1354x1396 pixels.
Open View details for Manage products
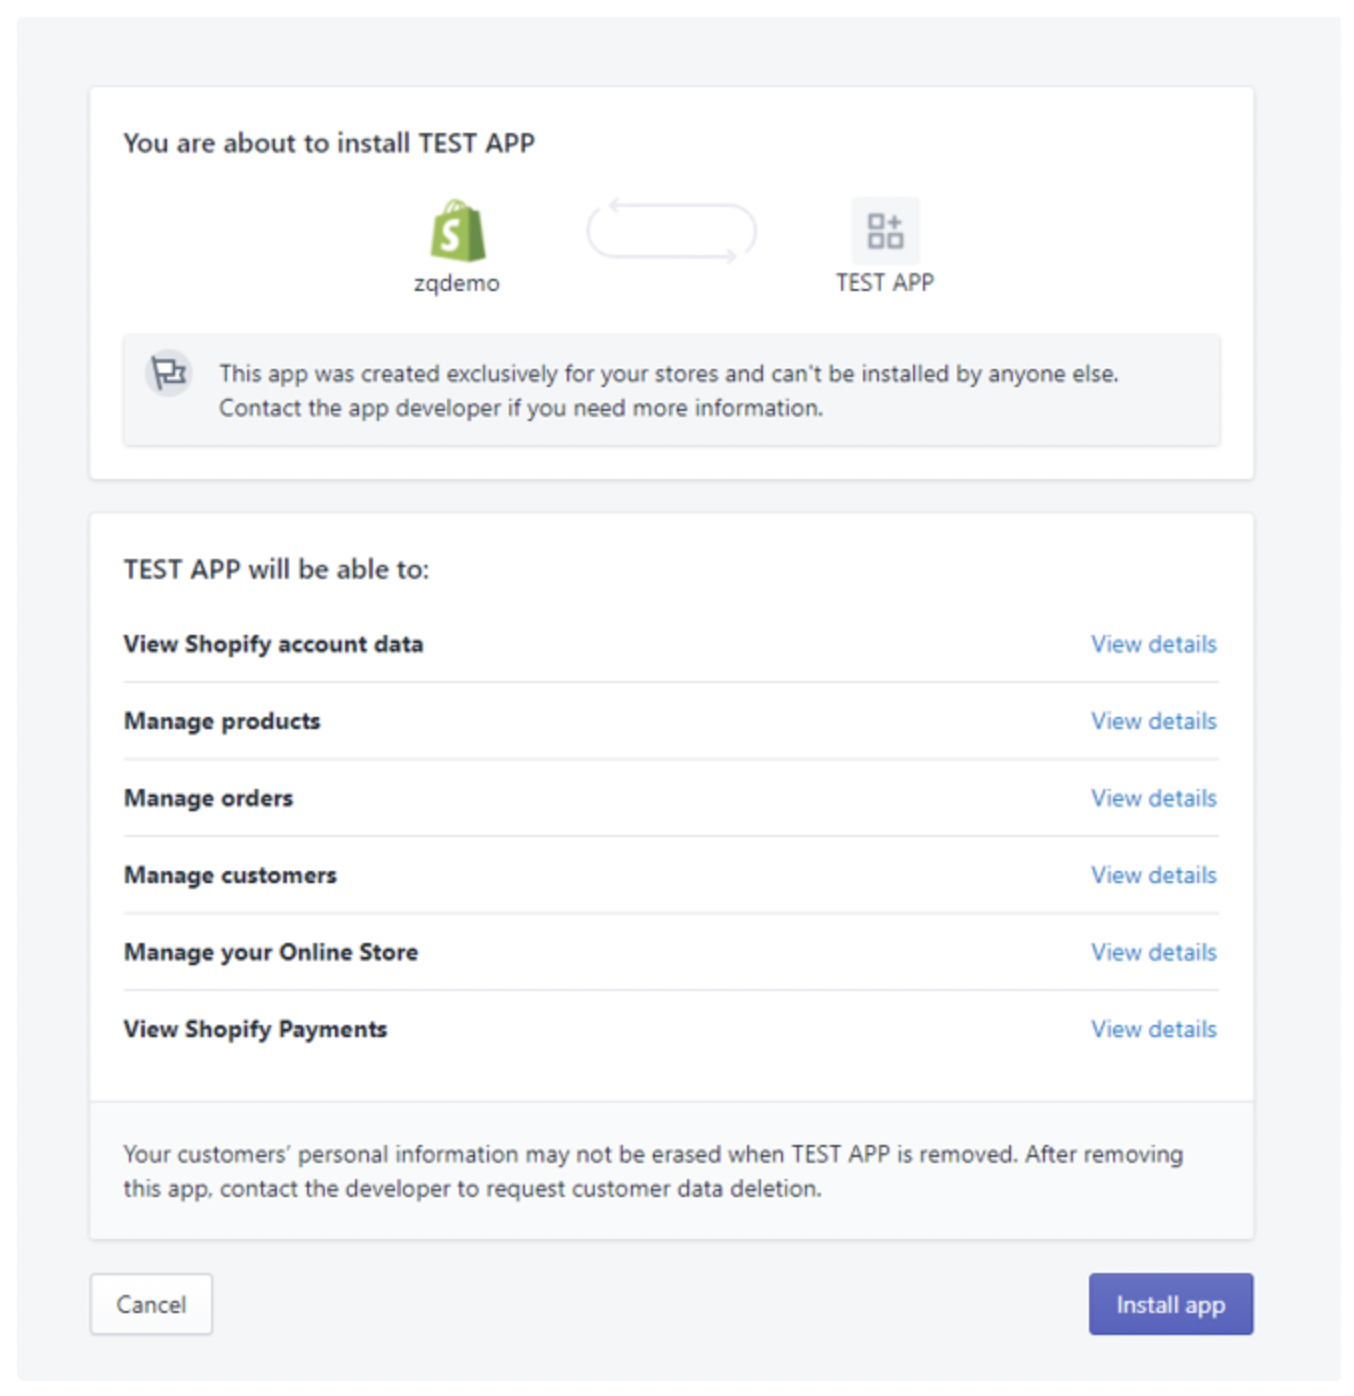pos(1153,722)
